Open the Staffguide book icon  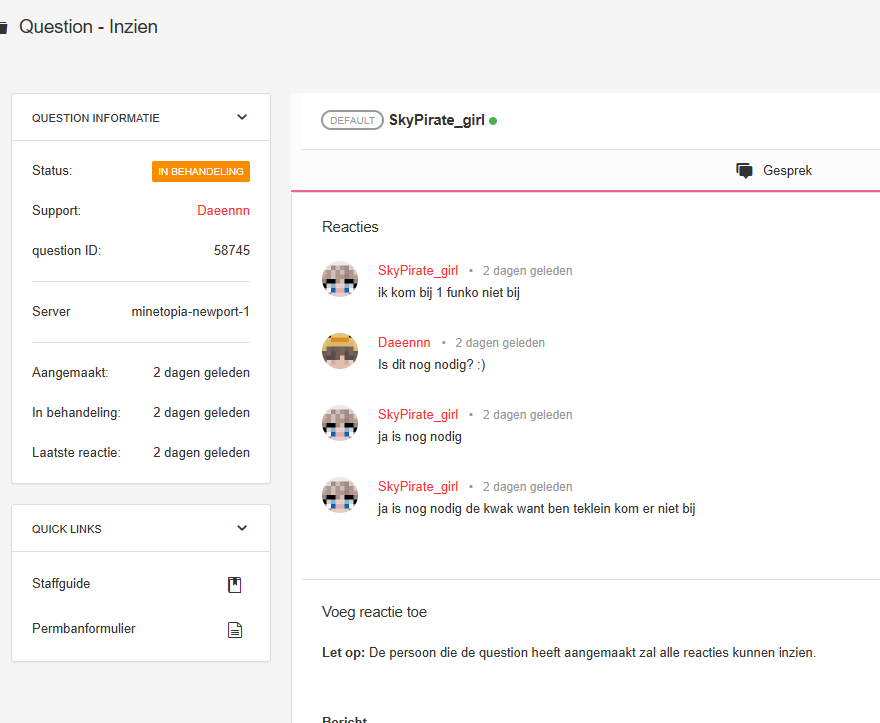(235, 585)
